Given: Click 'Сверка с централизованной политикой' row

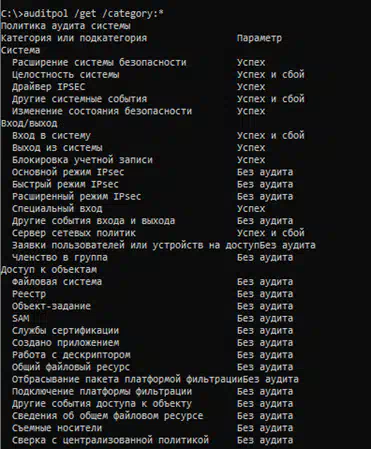Looking at the screenshot, I should (110, 440).
